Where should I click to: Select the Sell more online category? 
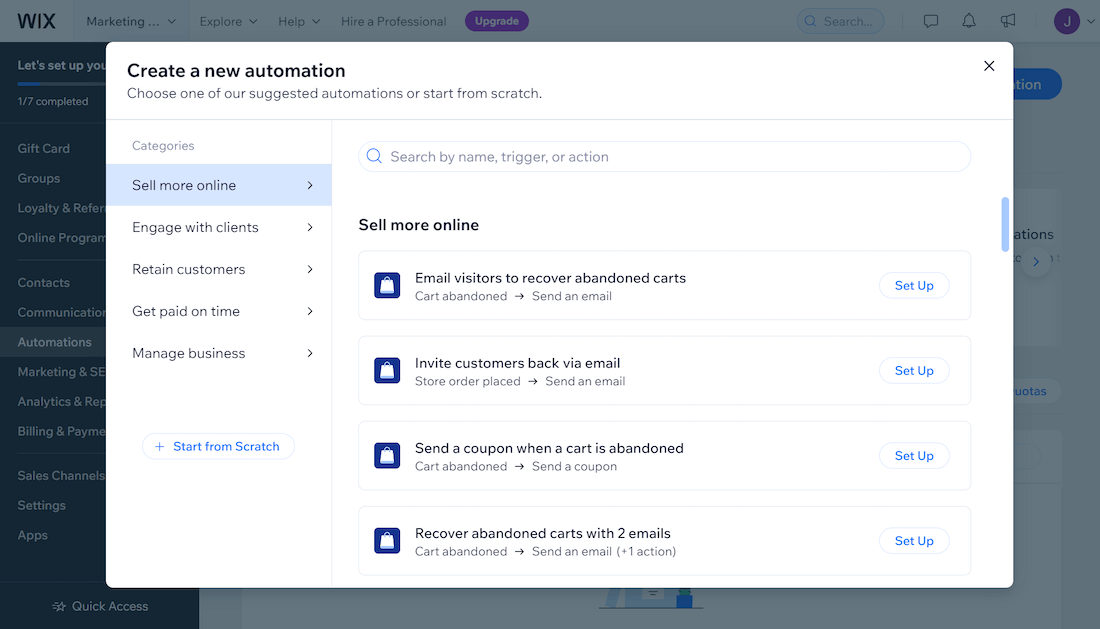[219, 185]
